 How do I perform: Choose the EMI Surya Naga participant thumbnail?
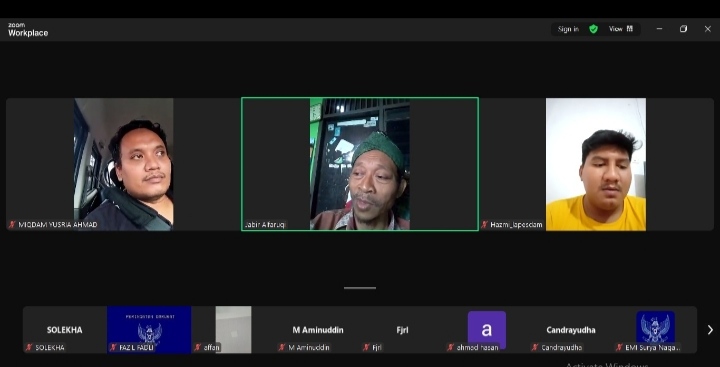[x=655, y=330]
